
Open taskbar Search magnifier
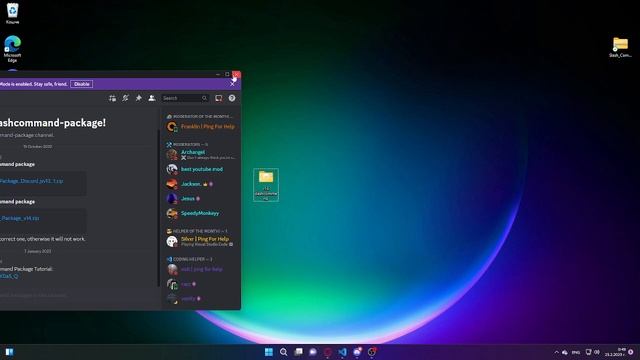(283, 352)
